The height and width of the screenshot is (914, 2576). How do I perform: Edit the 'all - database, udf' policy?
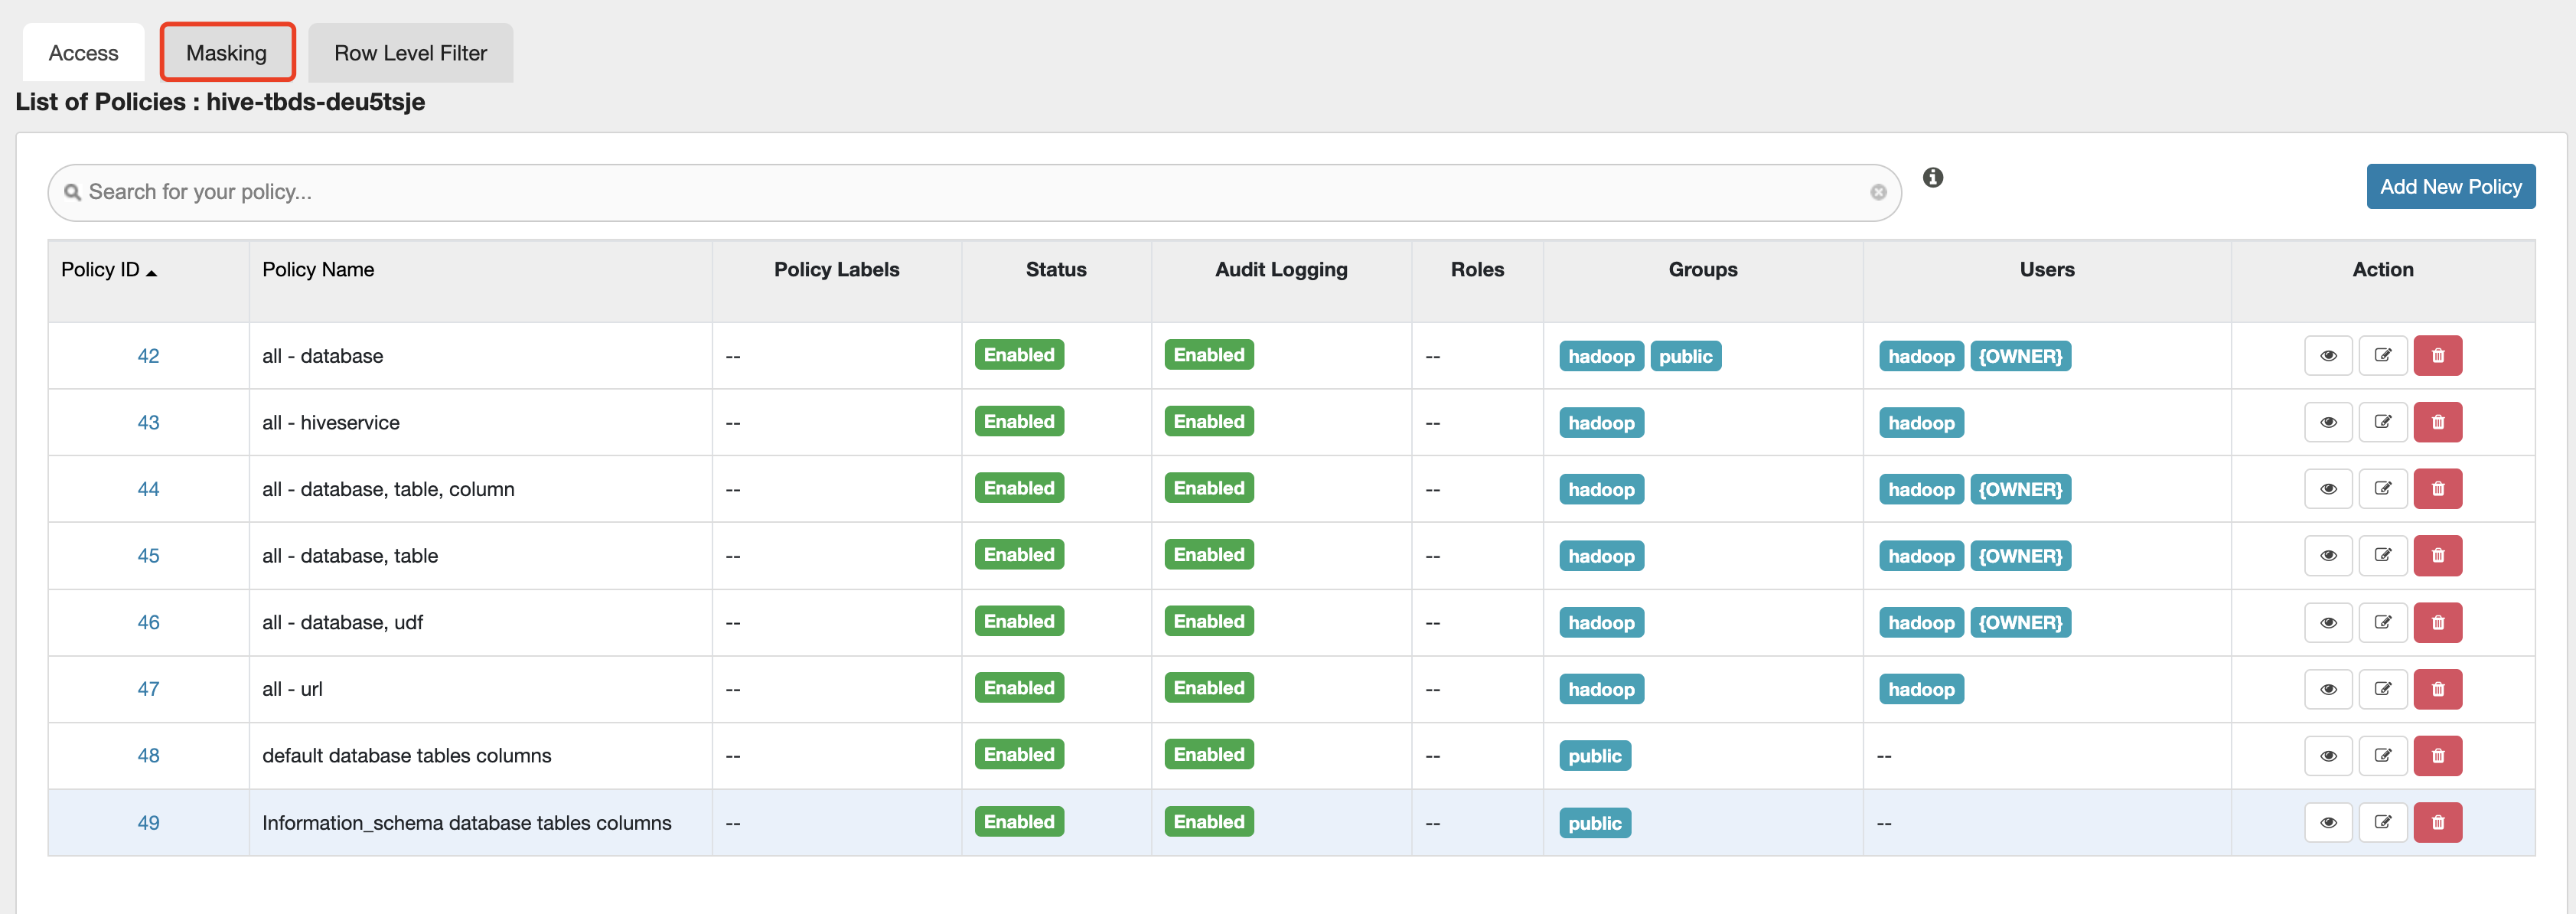[x=2382, y=622]
